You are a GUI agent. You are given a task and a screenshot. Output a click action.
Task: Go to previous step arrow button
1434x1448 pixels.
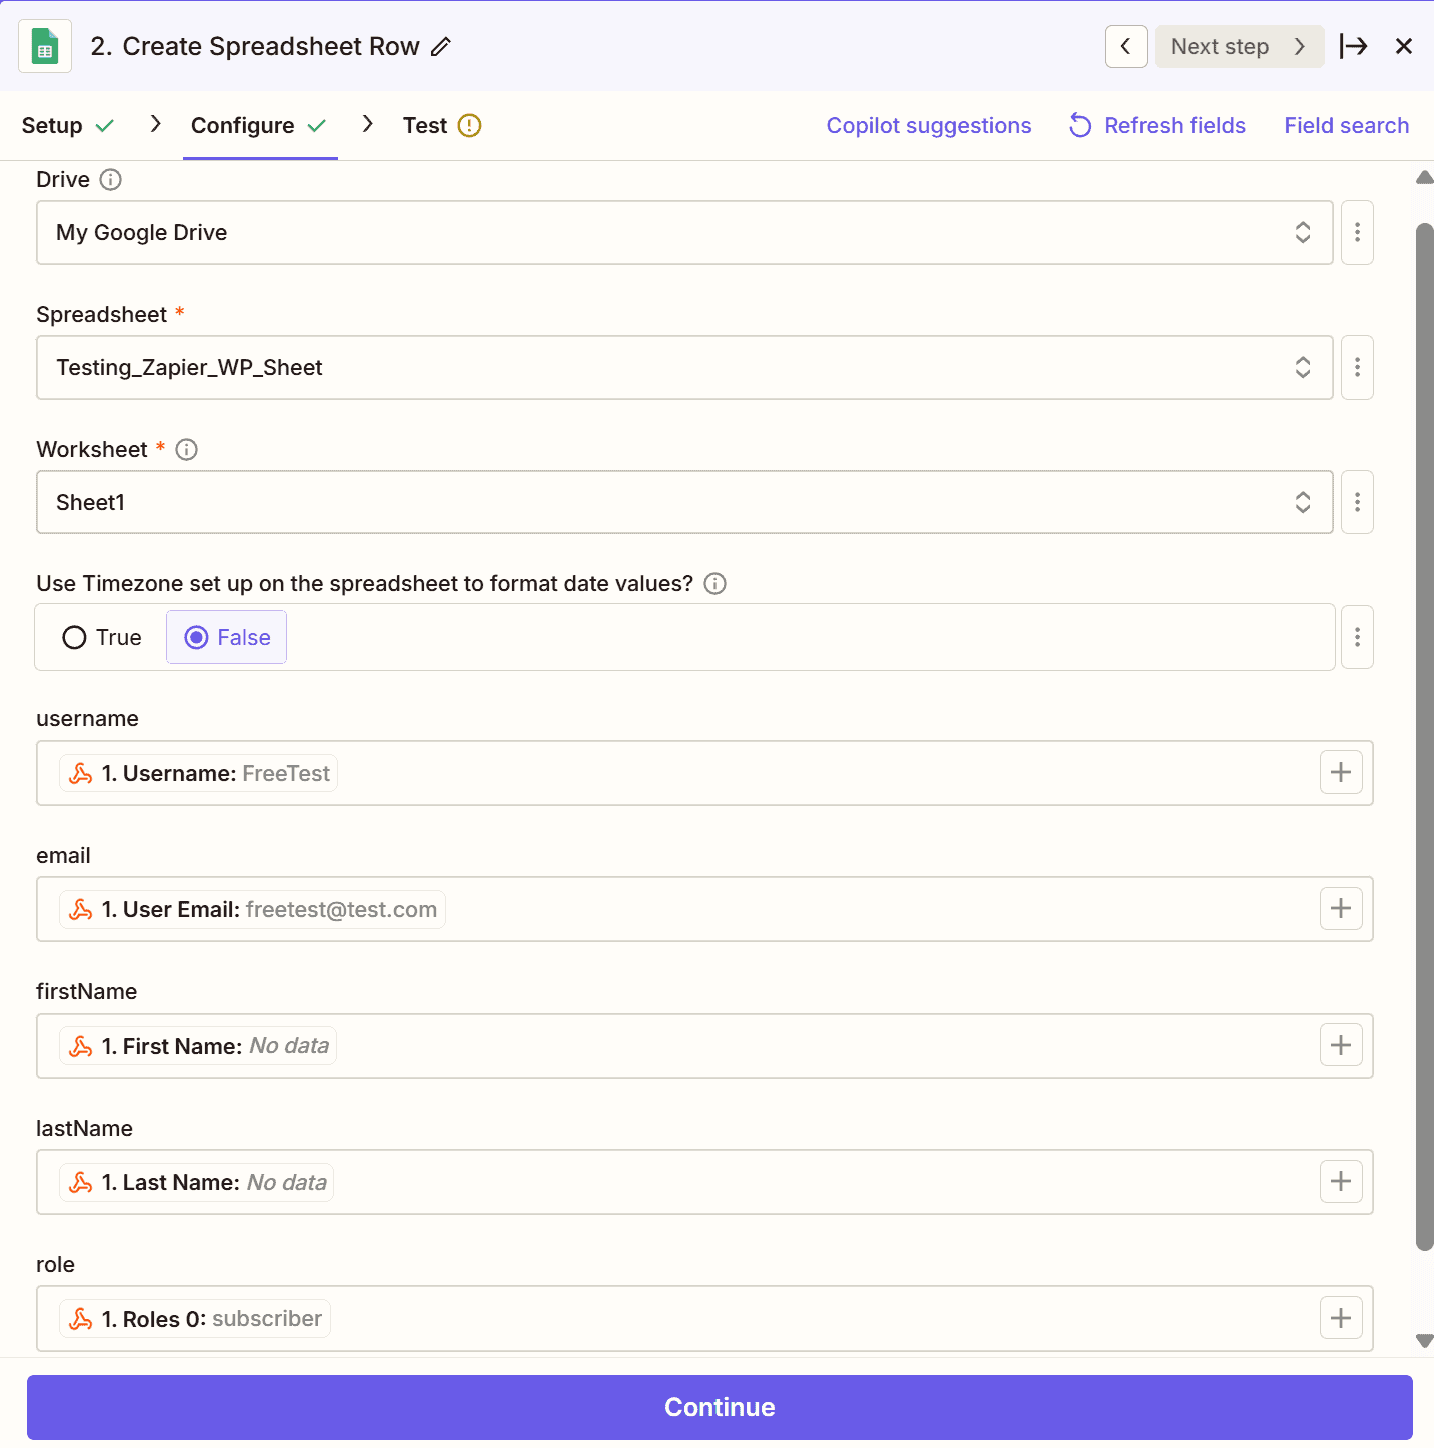[x=1126, y=47]
